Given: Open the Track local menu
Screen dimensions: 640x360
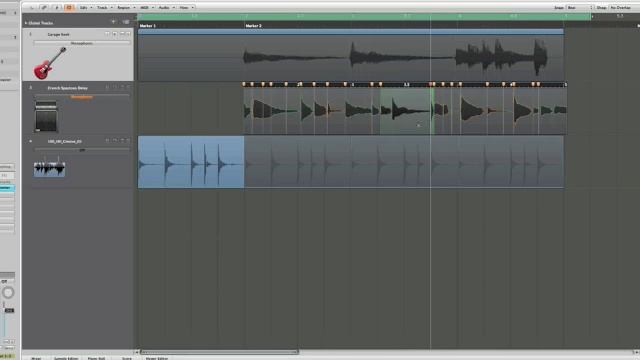Looking at the screenshot, I should coord(104,7).
